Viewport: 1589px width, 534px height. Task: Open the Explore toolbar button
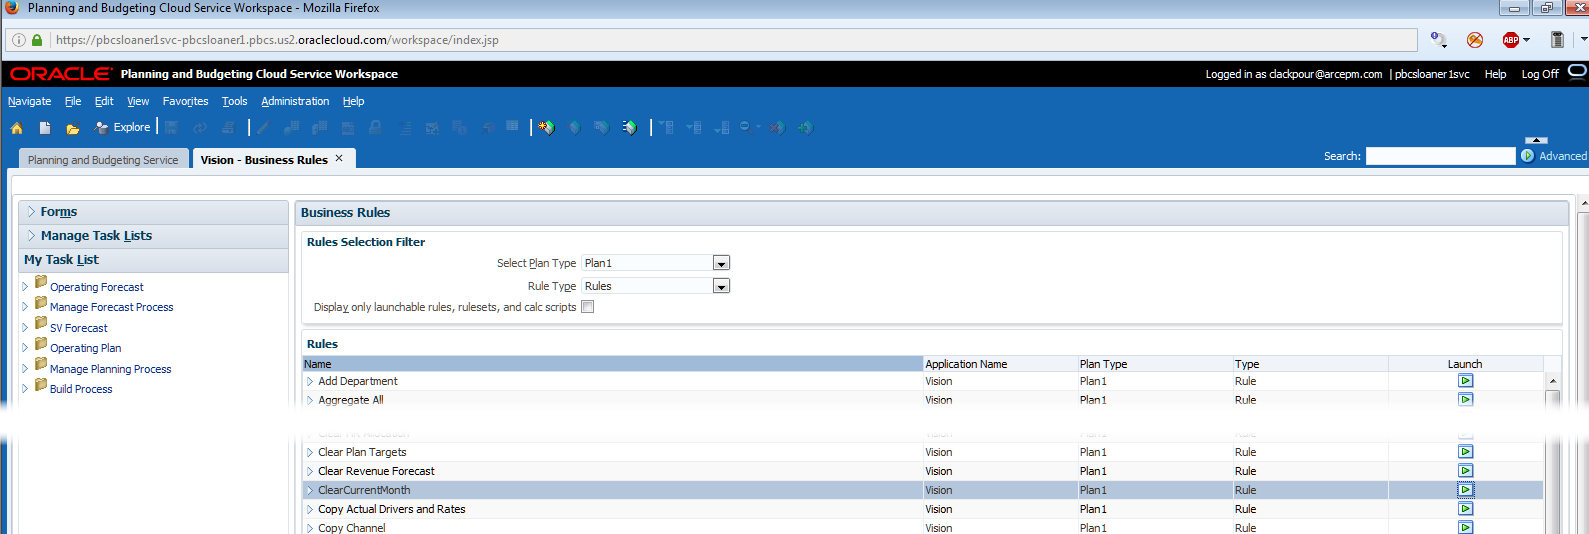click(122, 127)
